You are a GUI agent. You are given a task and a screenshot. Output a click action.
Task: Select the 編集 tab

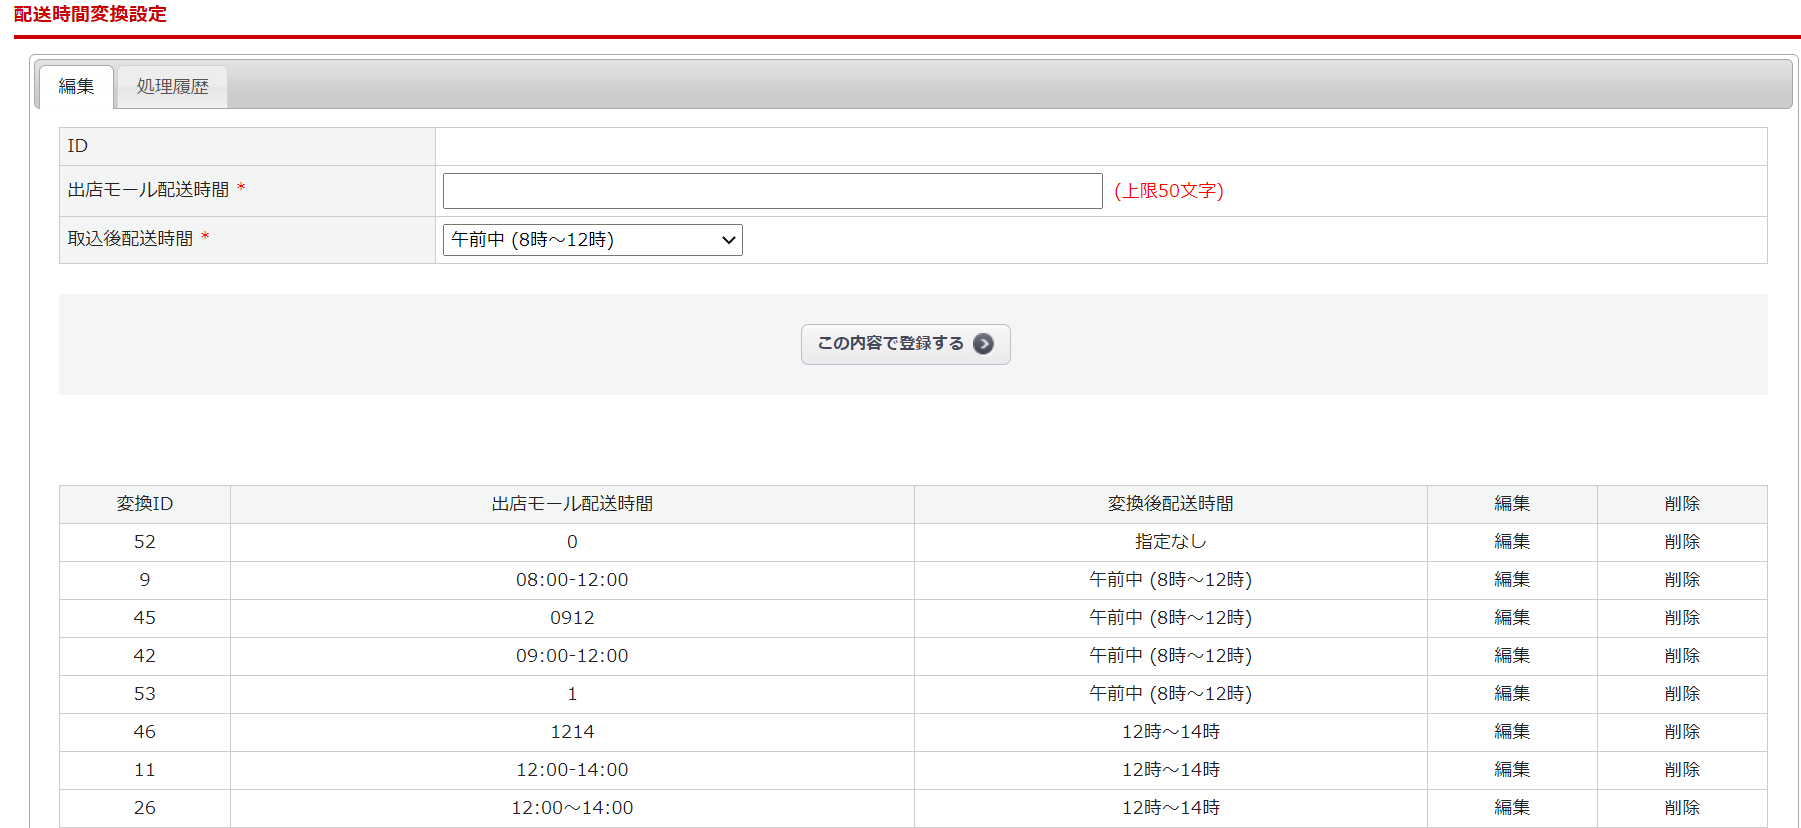coord(76,87)
